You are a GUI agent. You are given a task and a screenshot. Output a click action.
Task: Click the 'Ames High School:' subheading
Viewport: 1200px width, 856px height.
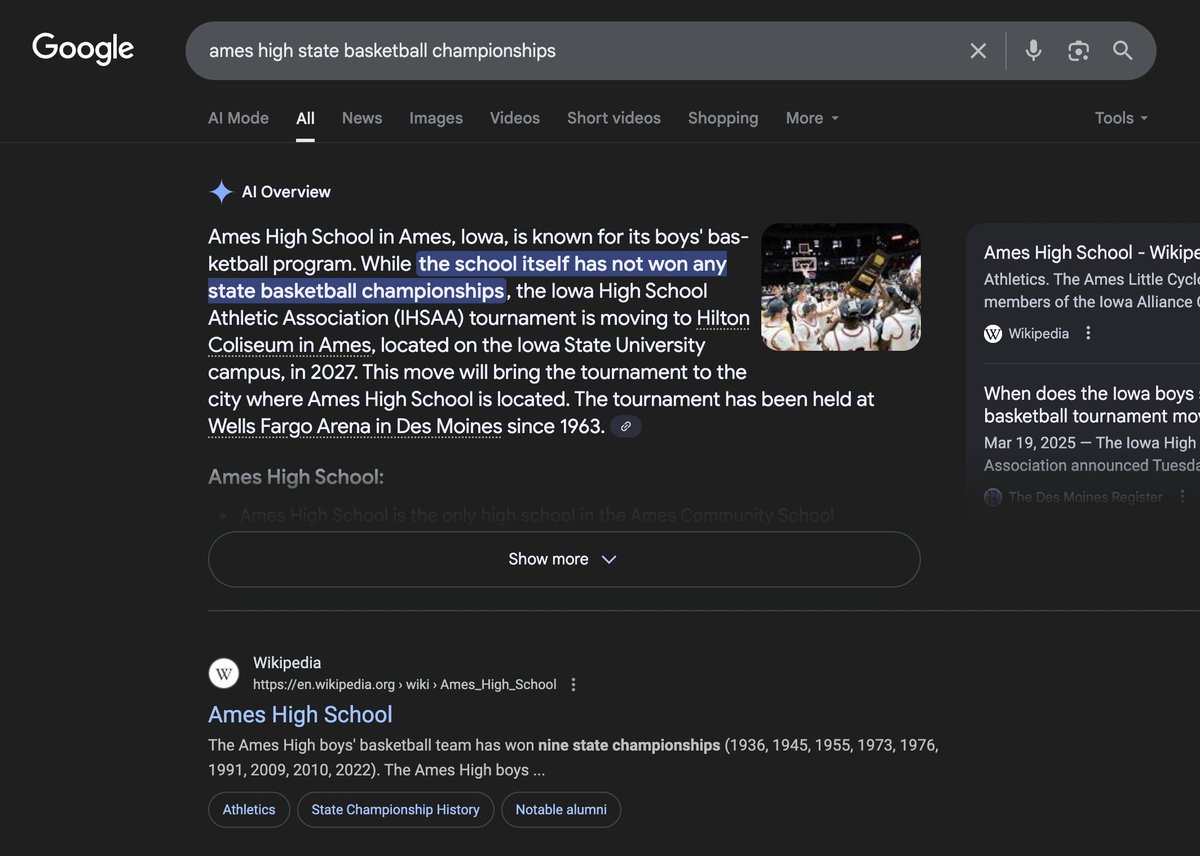pos(296,477)
